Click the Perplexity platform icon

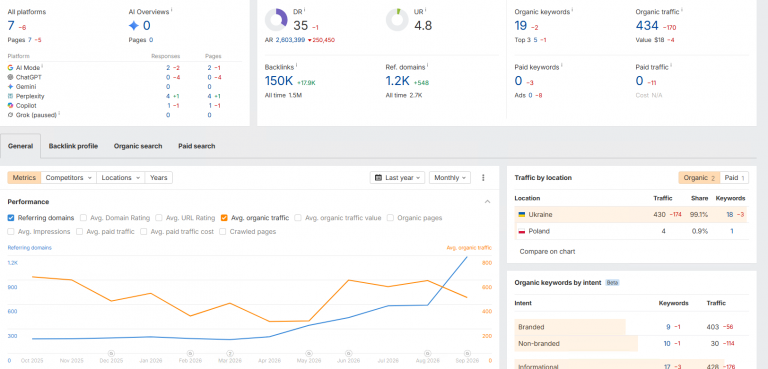click(x=10, y=96)
